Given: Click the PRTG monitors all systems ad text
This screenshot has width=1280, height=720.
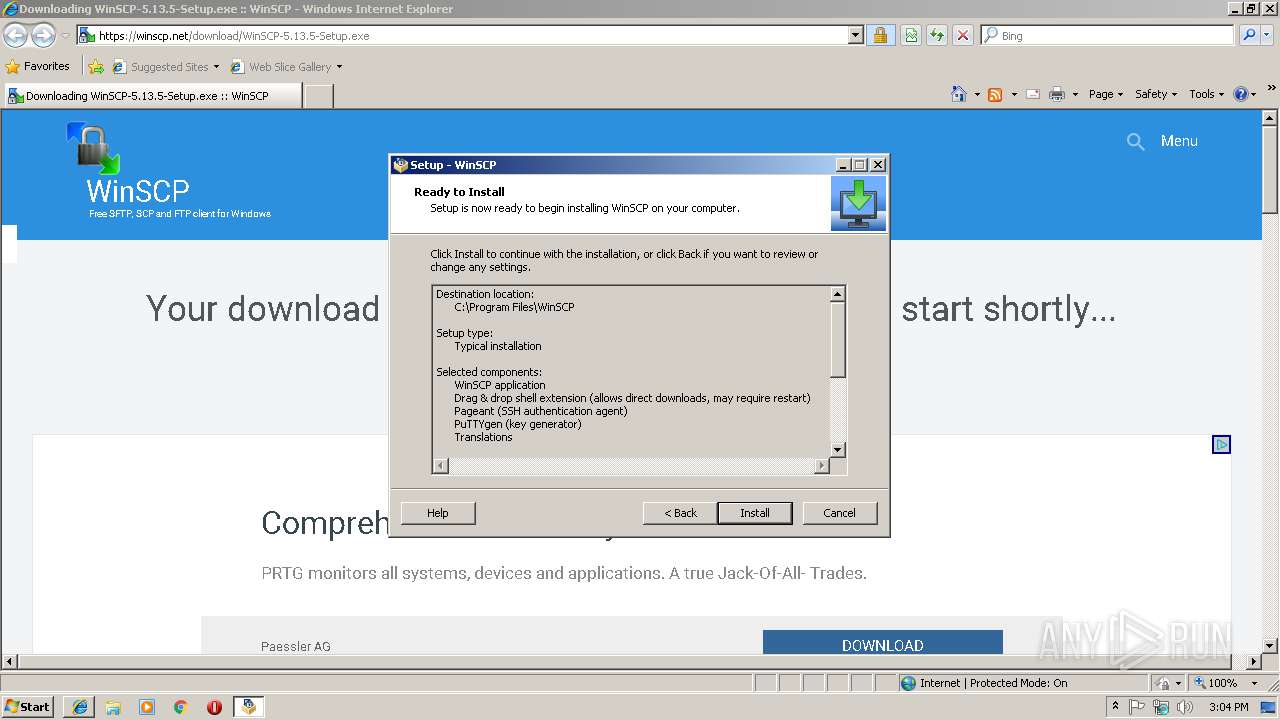Looking at the screenshot, I should coord(563,574).
